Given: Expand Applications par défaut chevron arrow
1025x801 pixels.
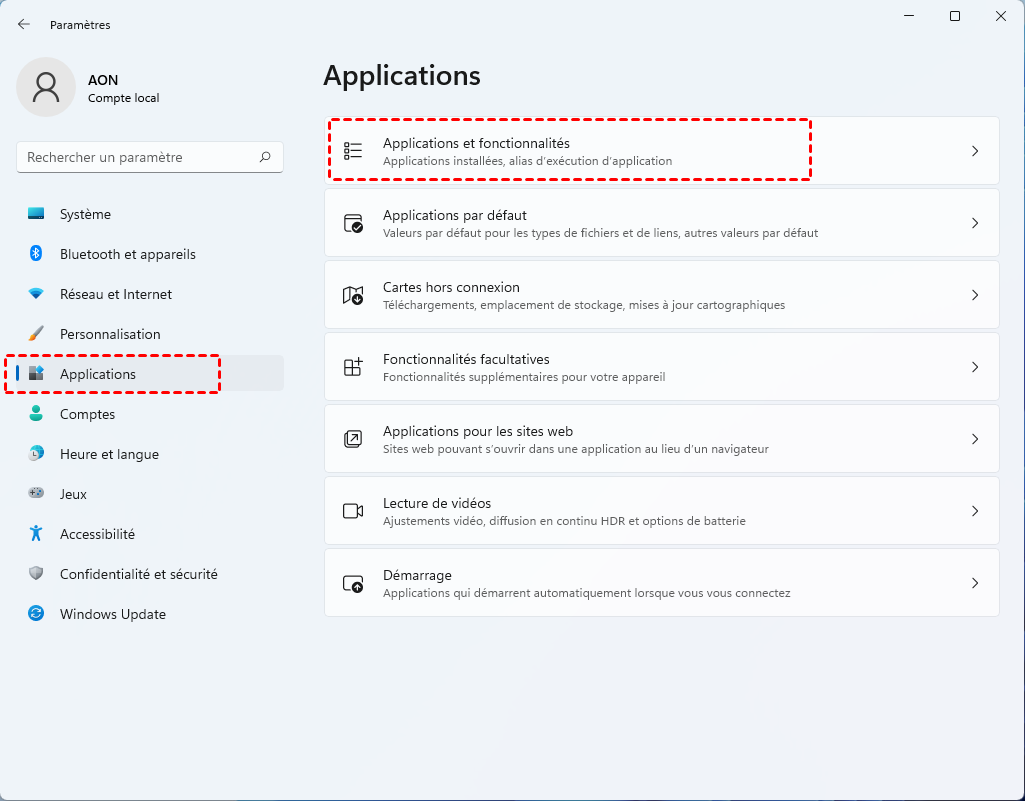Looking at the screenshot, I should coord(975,223).
